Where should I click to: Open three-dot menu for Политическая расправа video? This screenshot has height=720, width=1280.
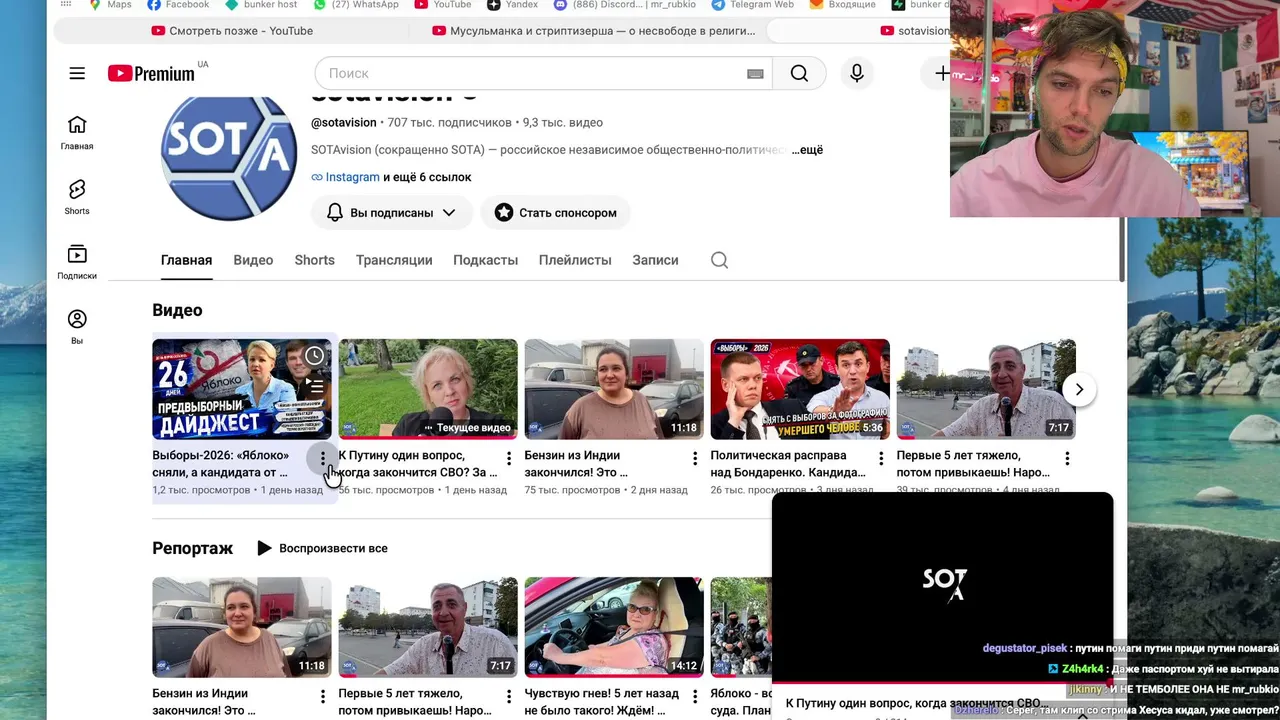[880, 458]
